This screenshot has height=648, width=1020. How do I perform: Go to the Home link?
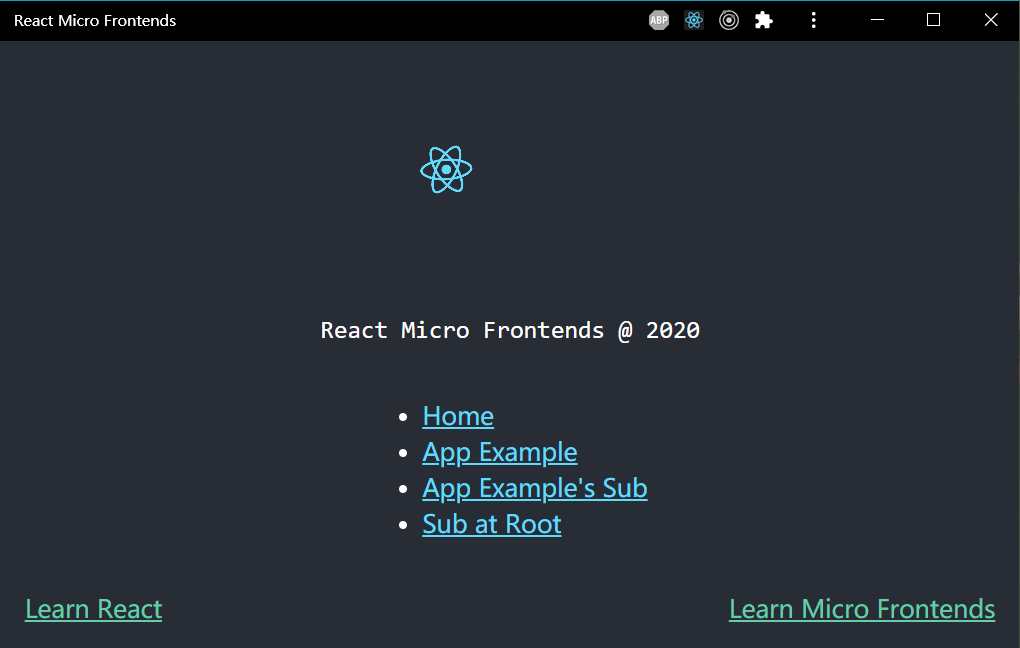pos(458,416)
